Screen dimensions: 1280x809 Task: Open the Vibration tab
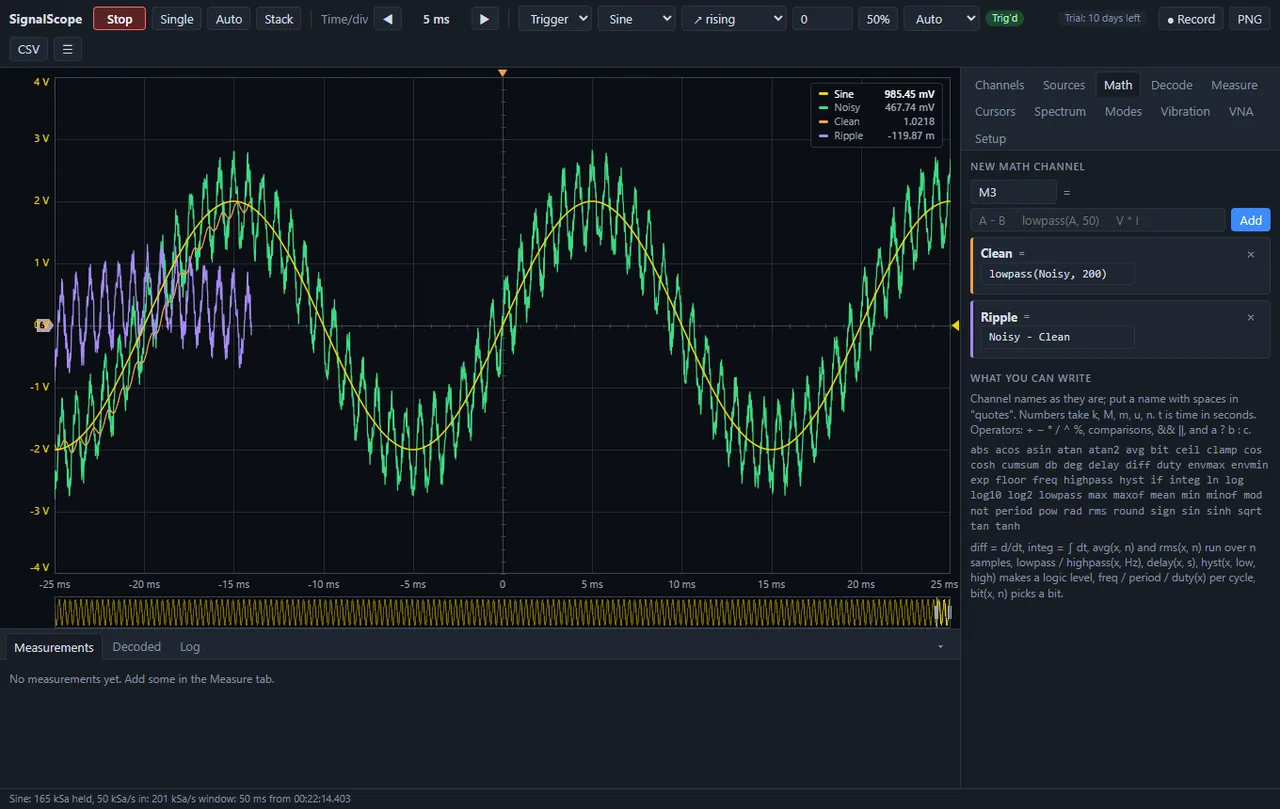1185,112
